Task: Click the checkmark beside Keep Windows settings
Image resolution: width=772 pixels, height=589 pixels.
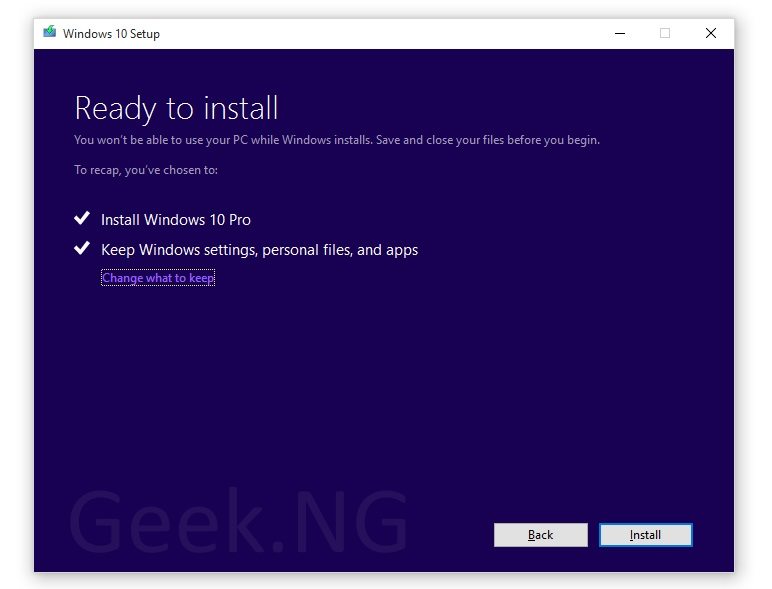Action: pyautogui.click(x=82, y=248)
